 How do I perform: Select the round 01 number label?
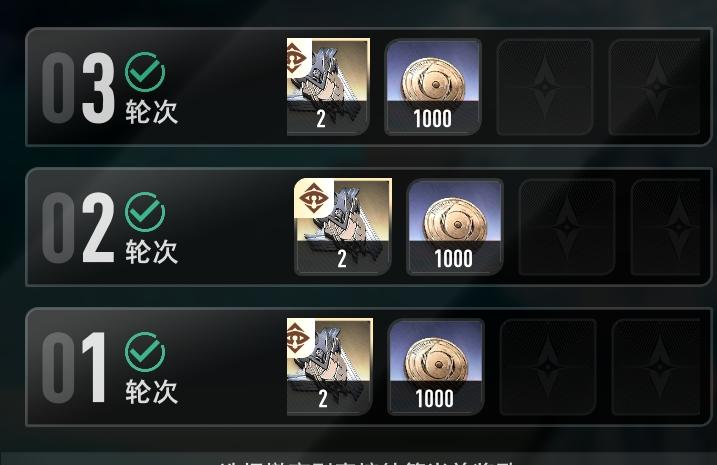(x=74, y=367)
